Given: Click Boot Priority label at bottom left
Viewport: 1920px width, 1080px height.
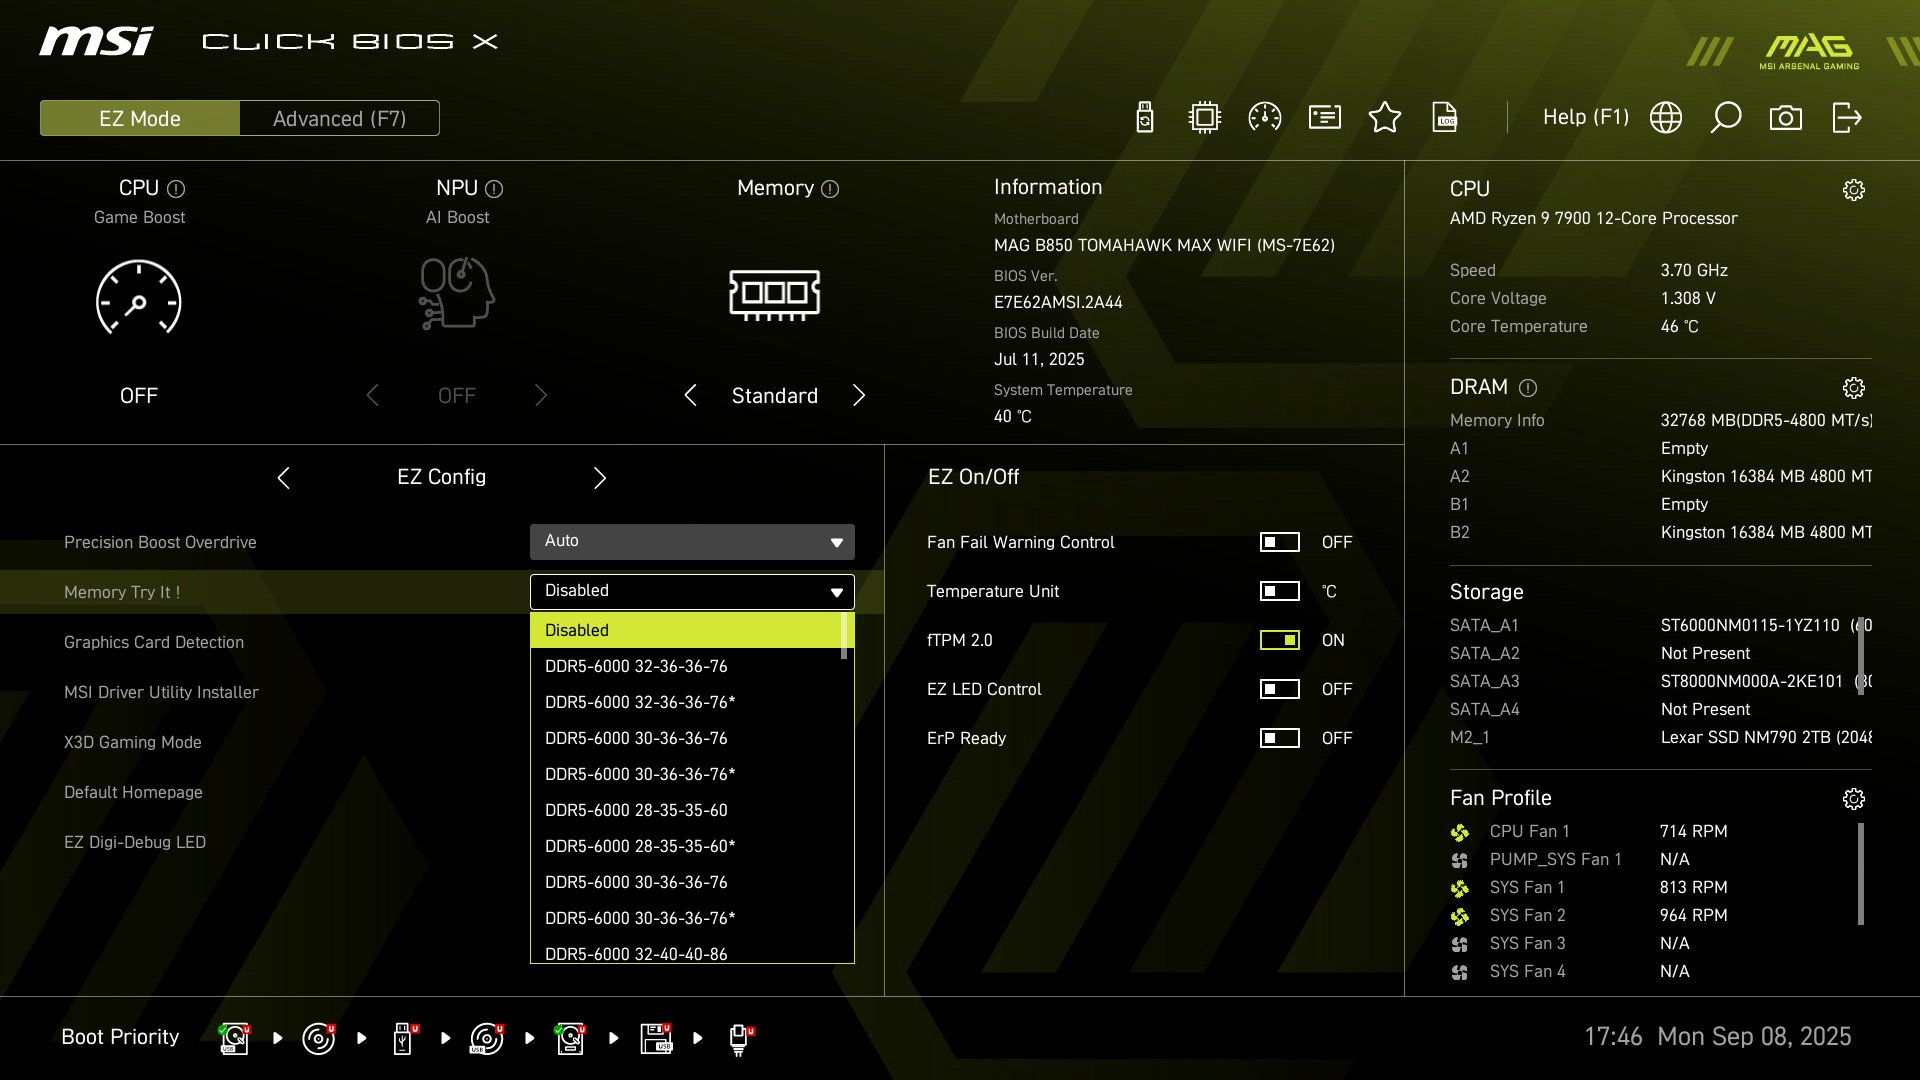Looking at the screenshot, I should coord(120,1037).
